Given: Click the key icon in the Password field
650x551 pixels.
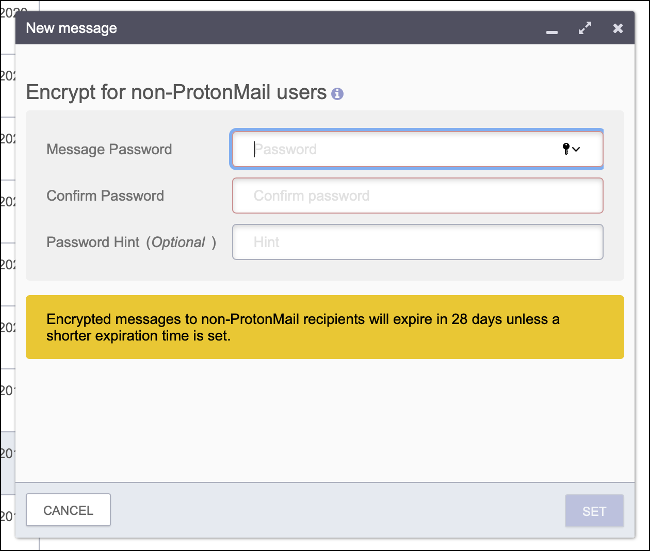Looking at the screenshot, I should pos(566,149).
